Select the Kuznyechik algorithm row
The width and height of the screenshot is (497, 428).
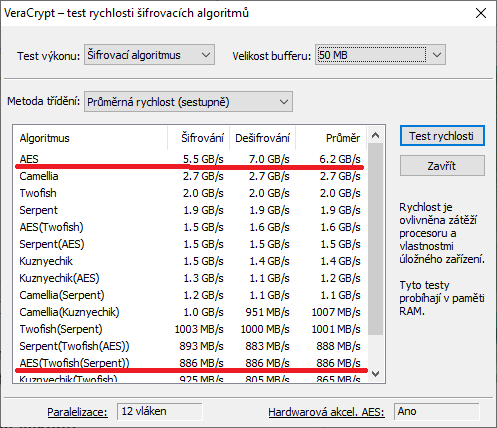click(190, 261)
